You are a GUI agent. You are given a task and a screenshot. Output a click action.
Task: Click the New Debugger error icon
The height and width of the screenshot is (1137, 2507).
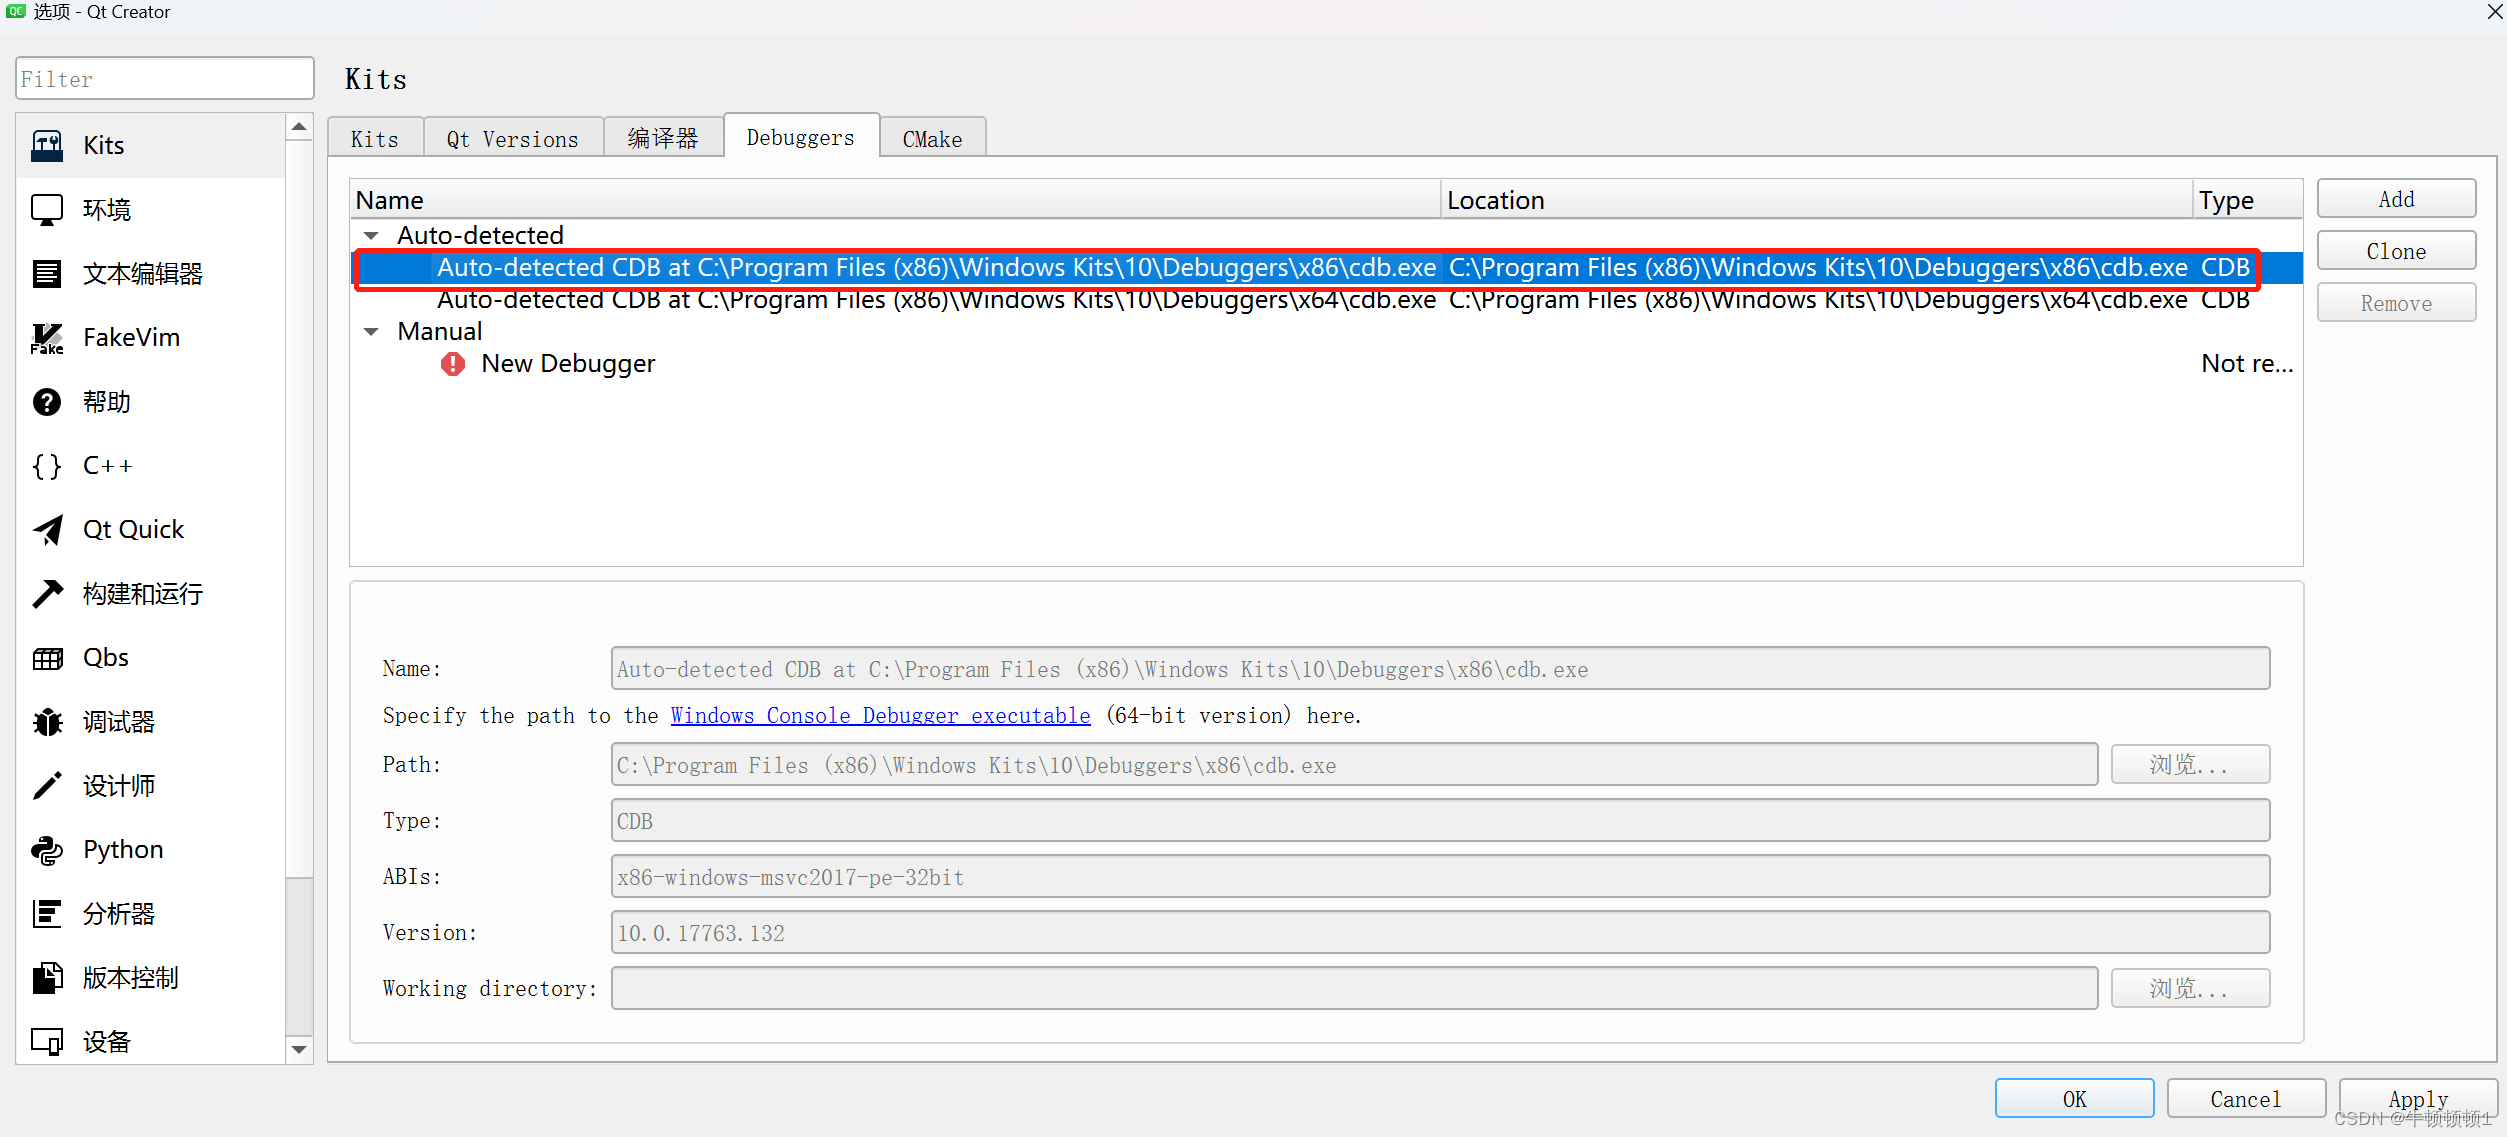point(453,364)
